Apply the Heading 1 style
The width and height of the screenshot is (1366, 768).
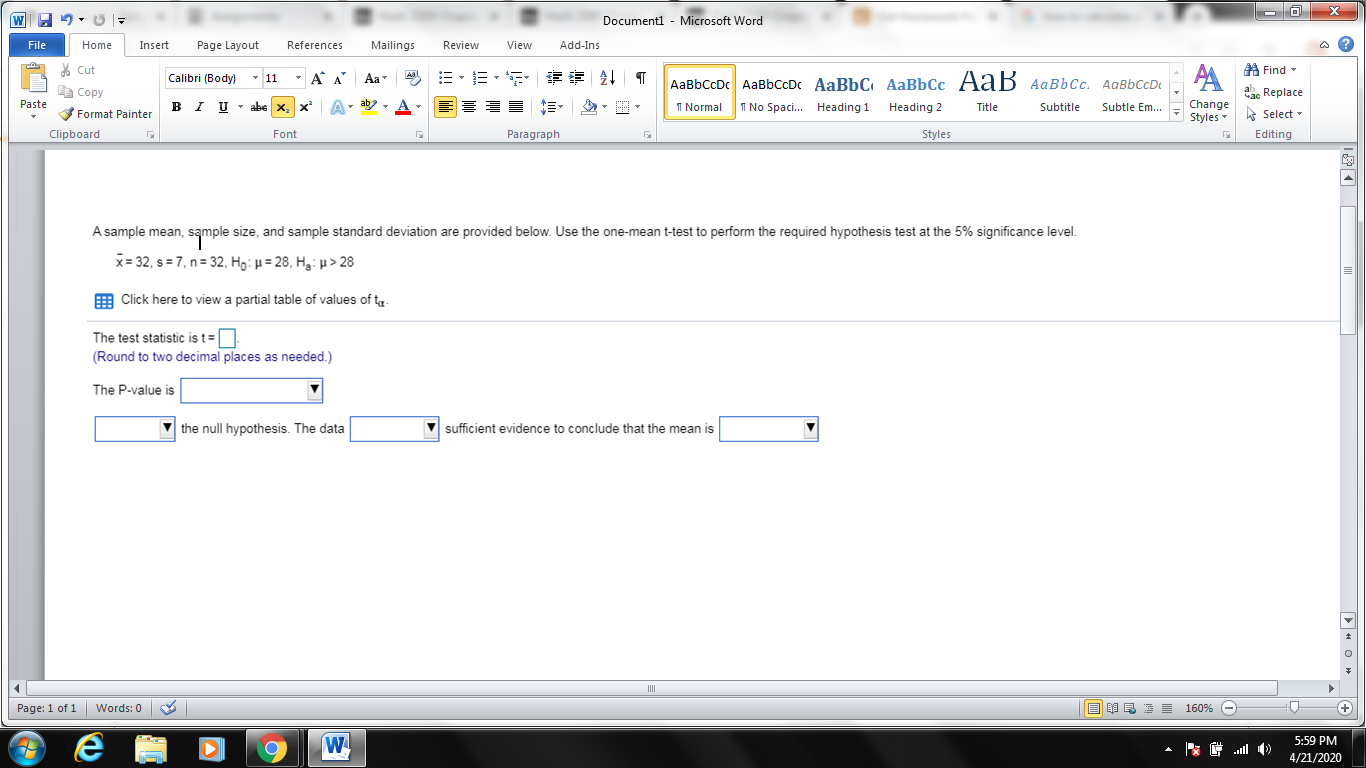[x=843, y=91]
